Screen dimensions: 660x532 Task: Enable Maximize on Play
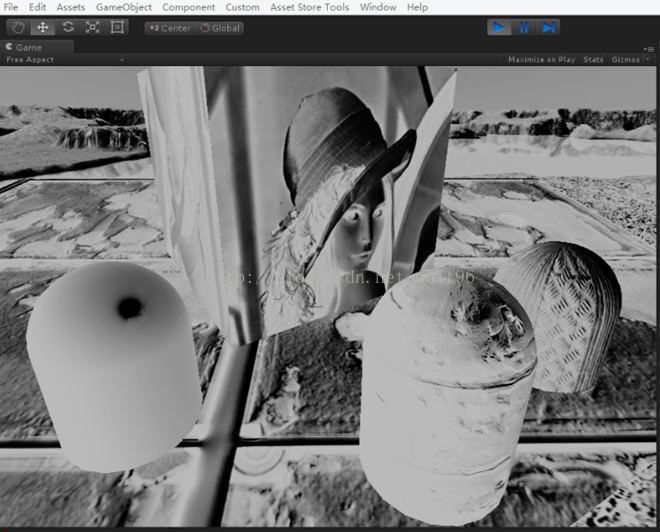point(541,60)
